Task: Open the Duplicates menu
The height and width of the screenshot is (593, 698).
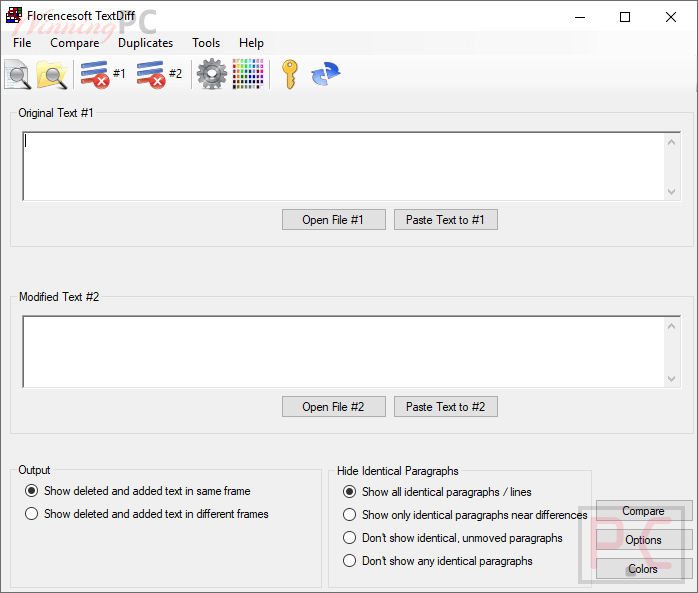Action: click(146, 43)
